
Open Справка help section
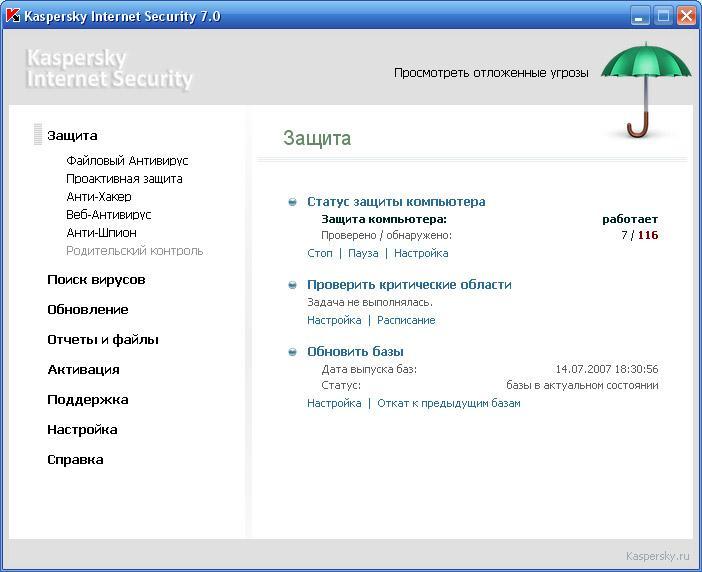[x=75, y=460]
